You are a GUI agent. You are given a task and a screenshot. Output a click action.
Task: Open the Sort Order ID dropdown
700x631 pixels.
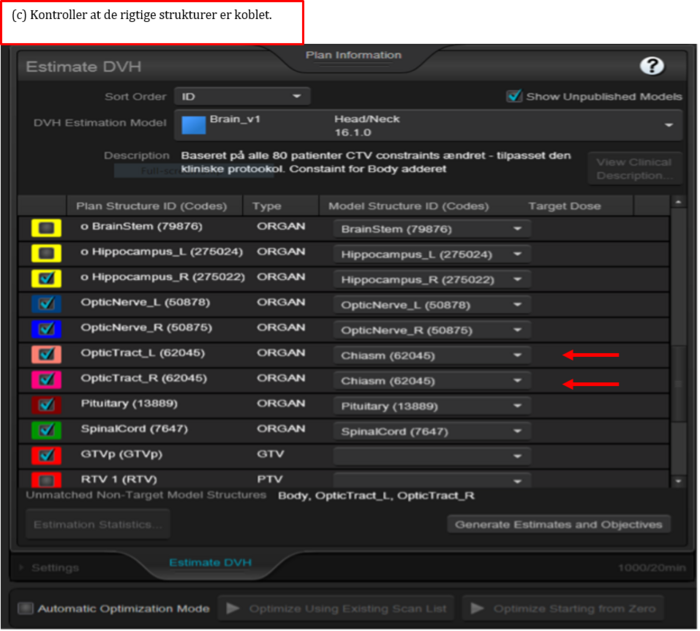tap(241, 96)
